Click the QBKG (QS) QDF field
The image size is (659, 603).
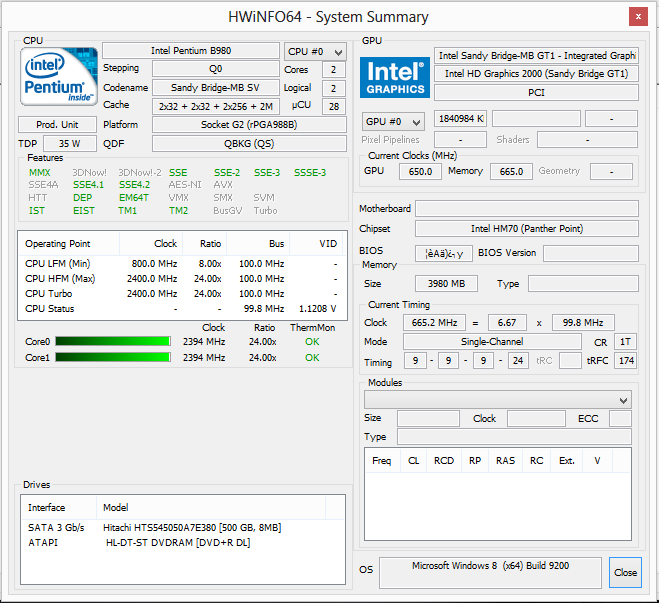tap(249, 144)
